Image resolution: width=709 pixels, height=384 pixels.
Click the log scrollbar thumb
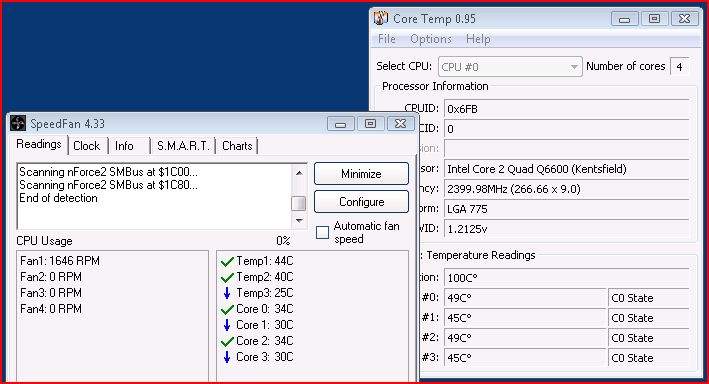[298, 203]
